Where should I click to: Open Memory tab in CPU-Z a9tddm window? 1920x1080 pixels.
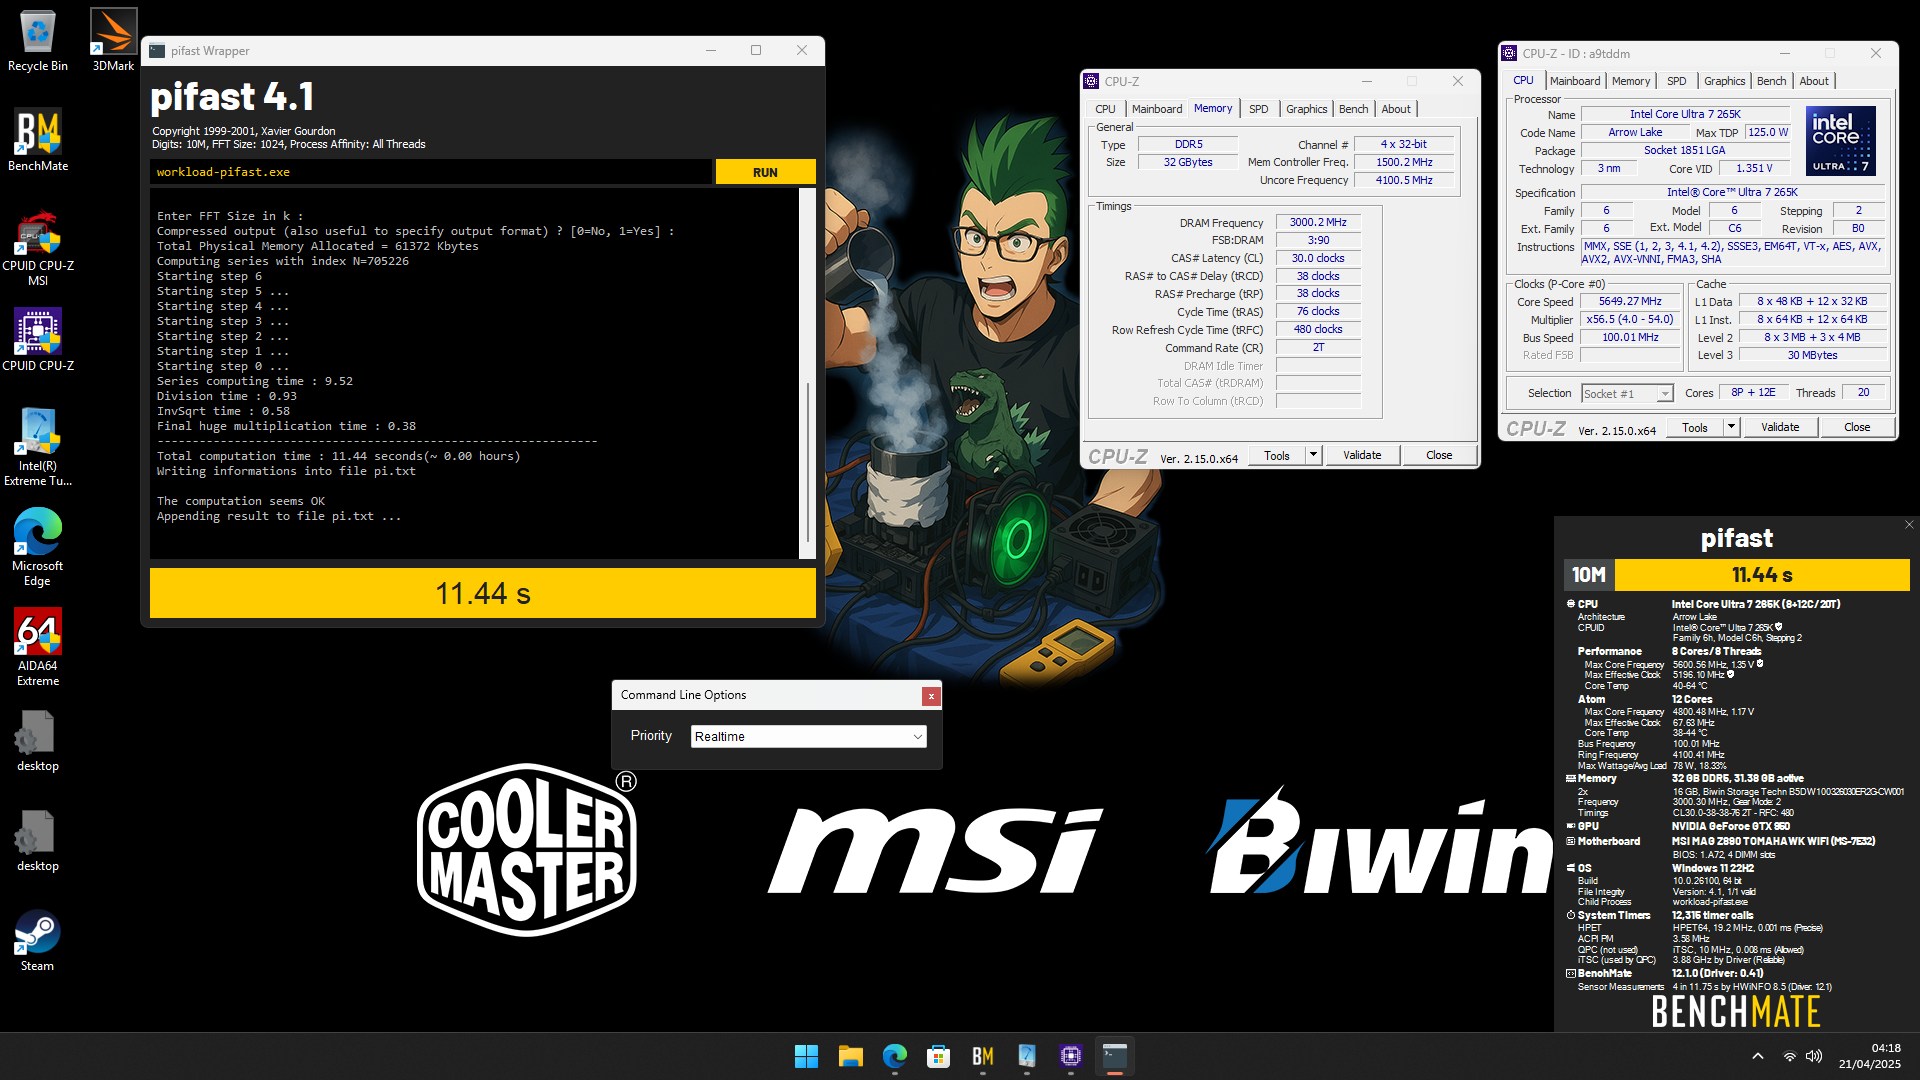point(1630,81)
